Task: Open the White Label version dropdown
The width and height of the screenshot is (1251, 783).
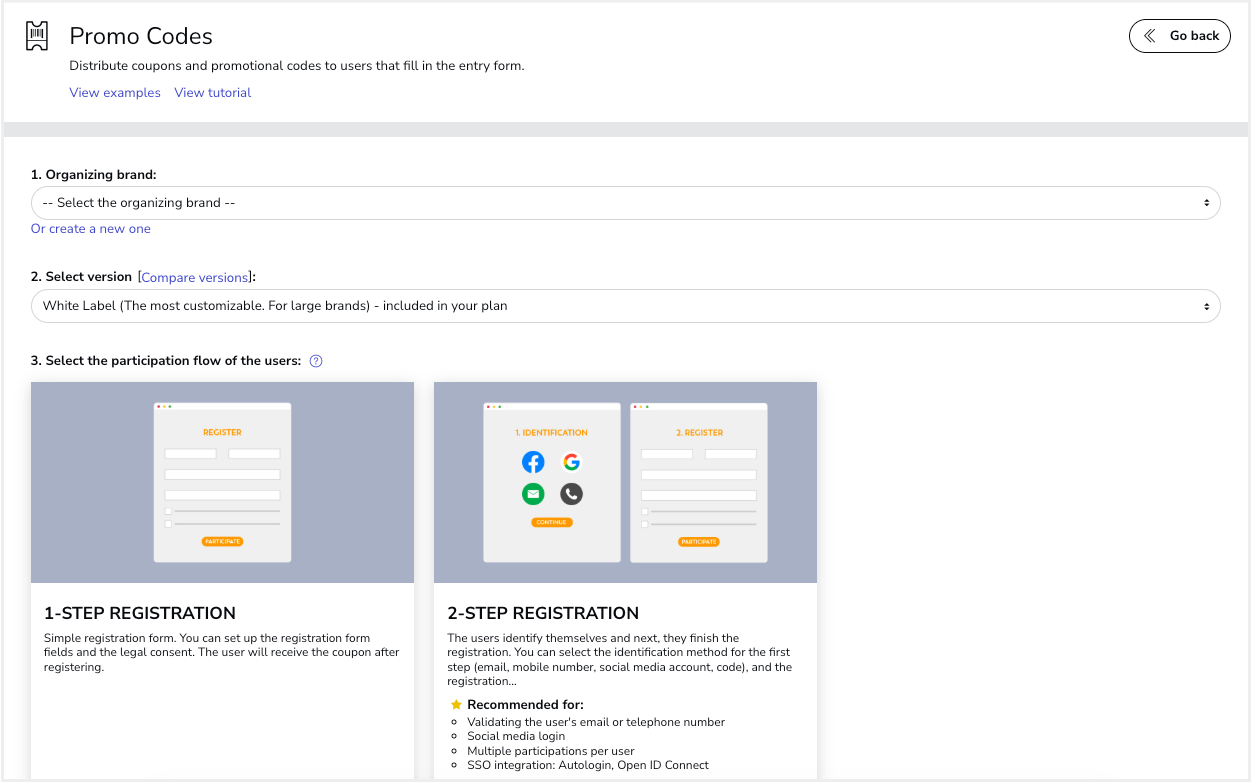Action: click(626, 306)
